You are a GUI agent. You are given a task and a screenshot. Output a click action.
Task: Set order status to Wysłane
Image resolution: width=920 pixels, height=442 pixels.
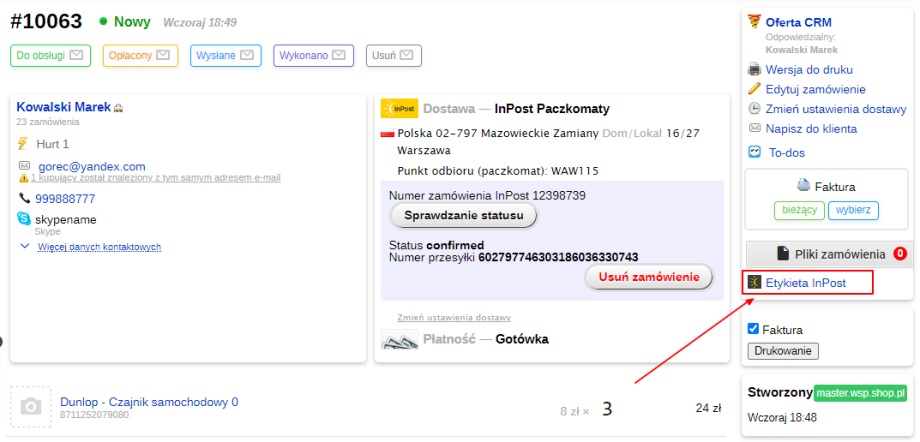226,55
